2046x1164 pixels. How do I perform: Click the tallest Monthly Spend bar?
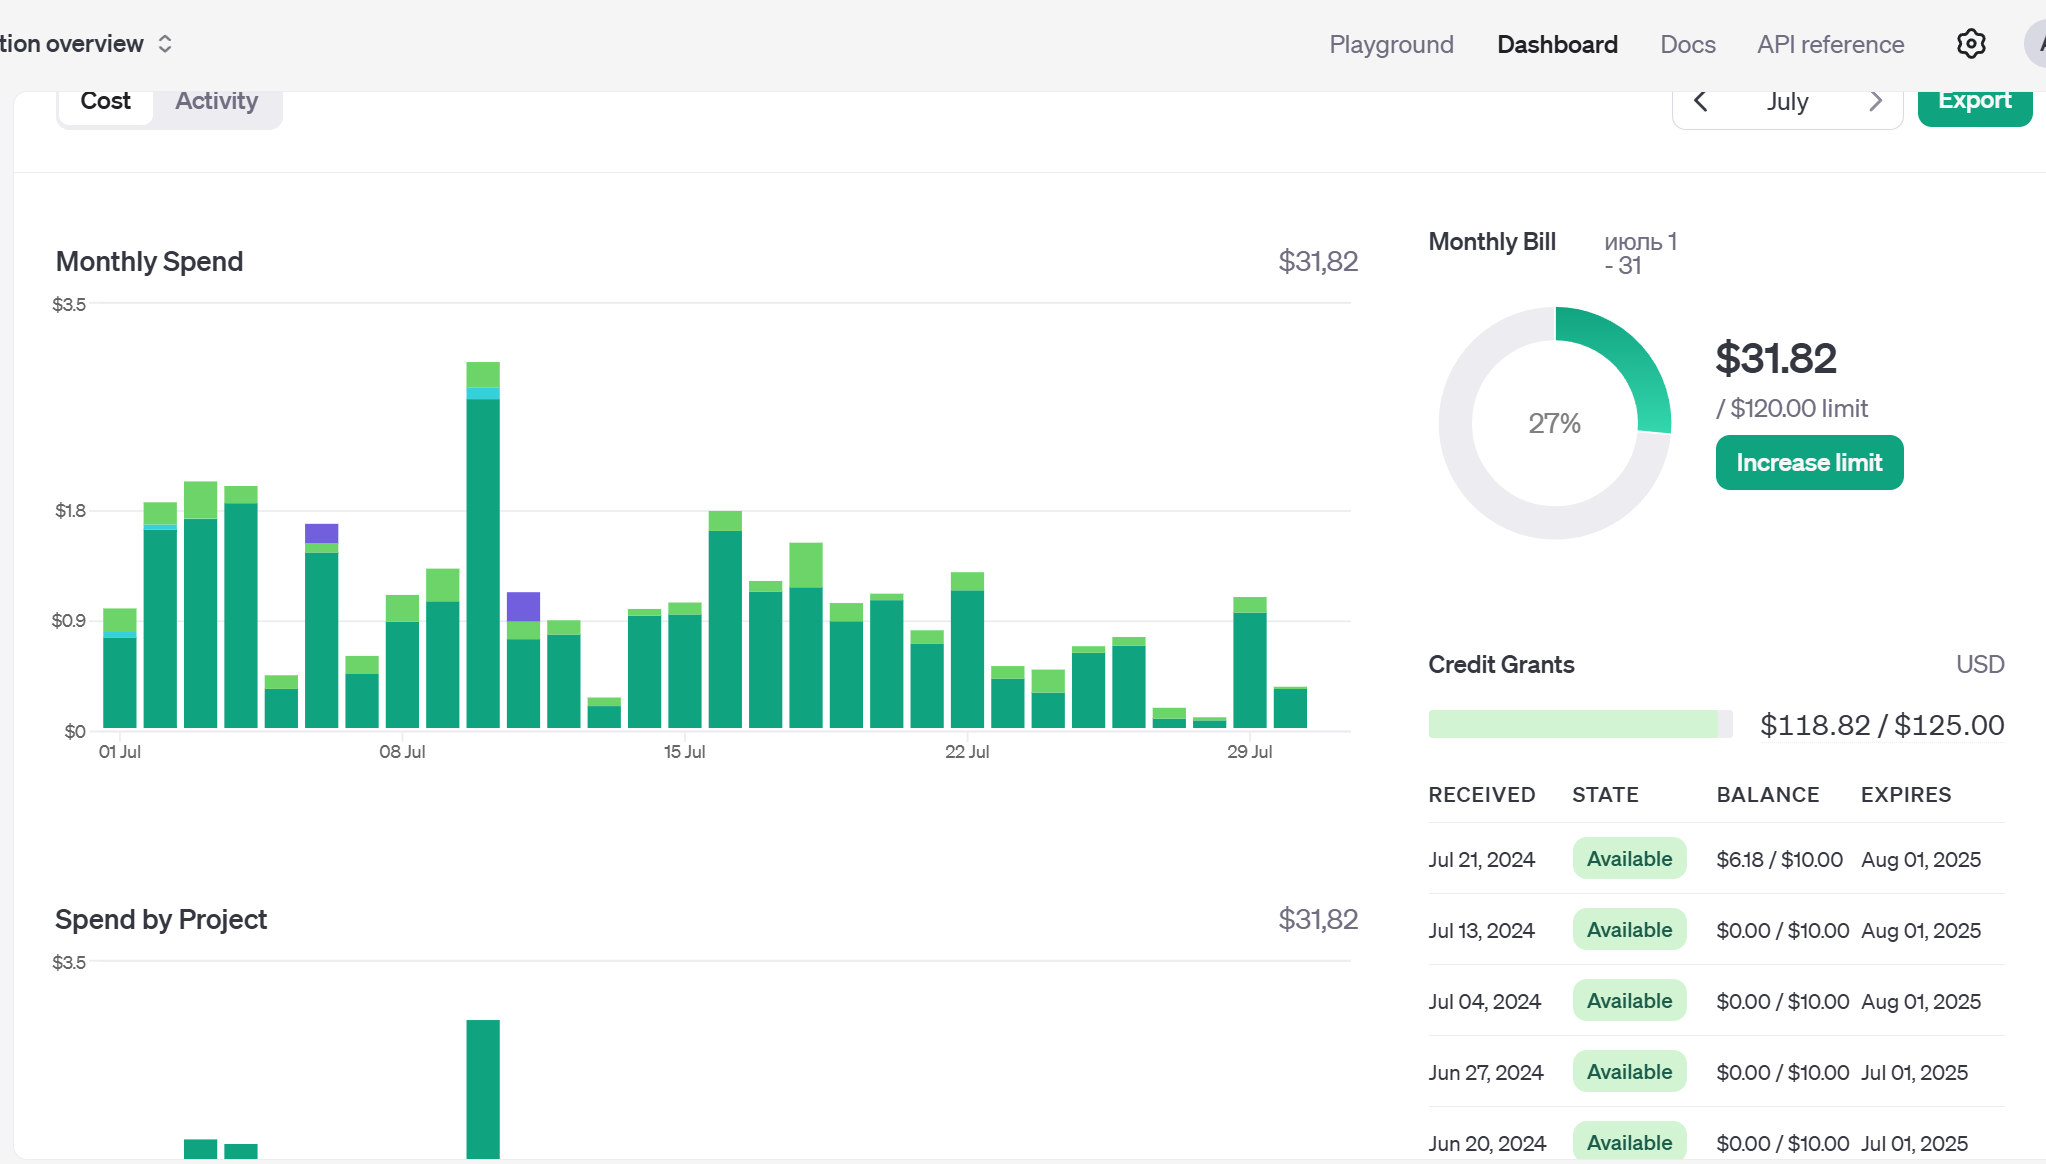483,544
